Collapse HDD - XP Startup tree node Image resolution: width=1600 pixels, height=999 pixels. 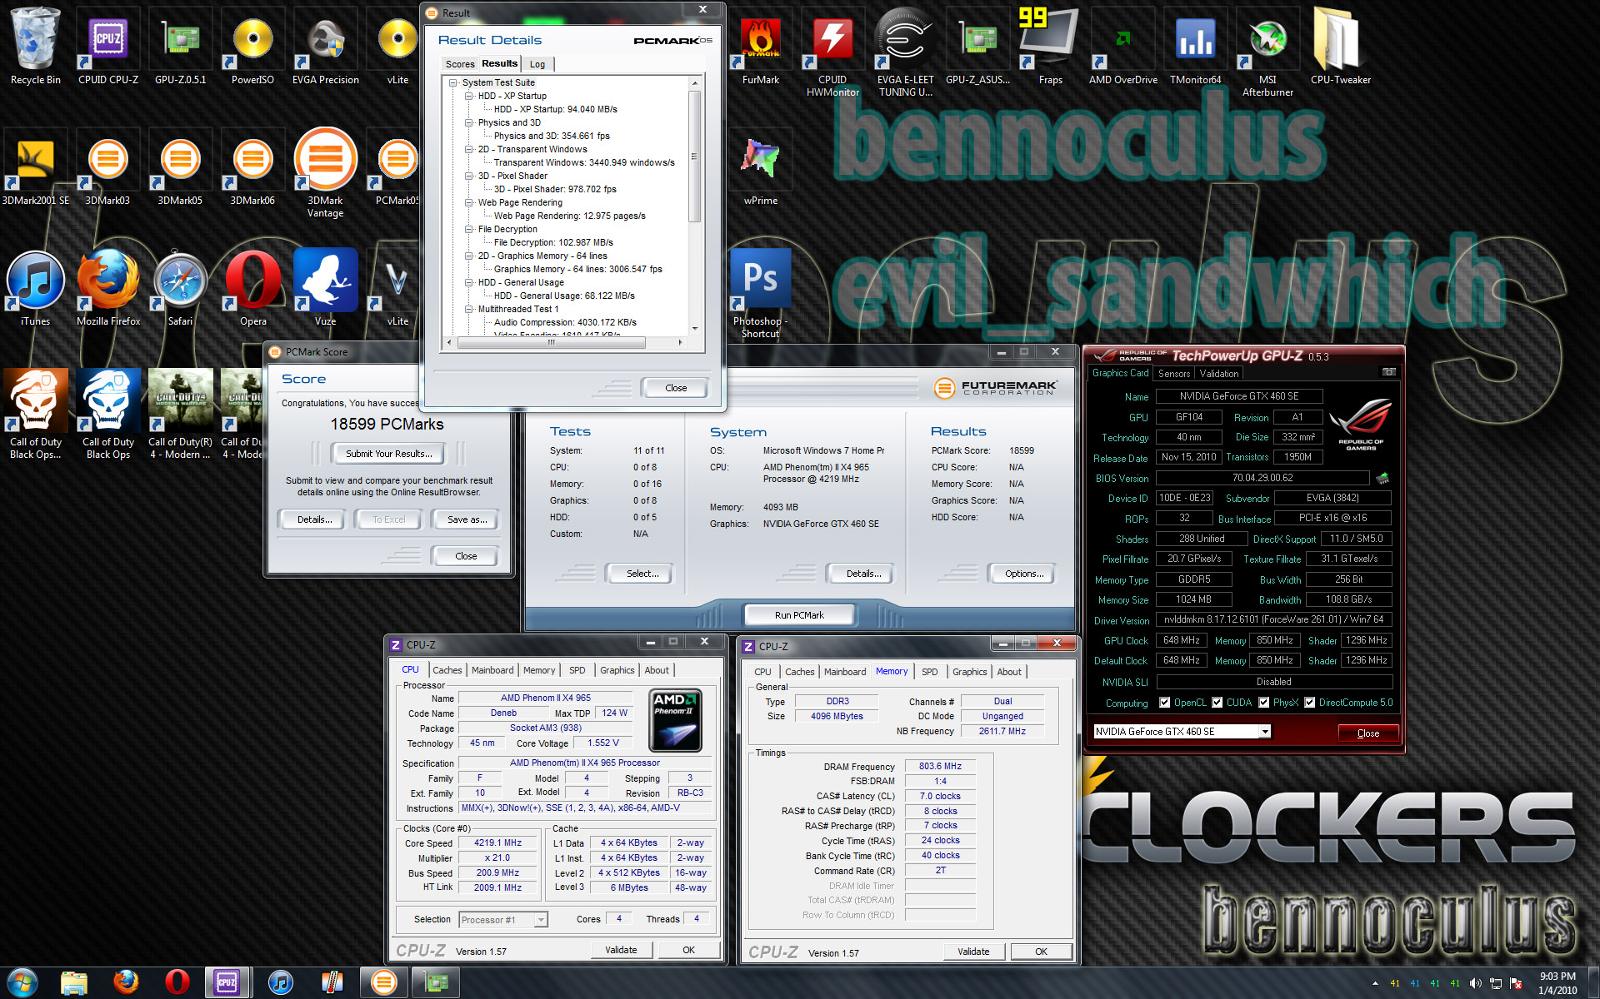click(469, 96)
